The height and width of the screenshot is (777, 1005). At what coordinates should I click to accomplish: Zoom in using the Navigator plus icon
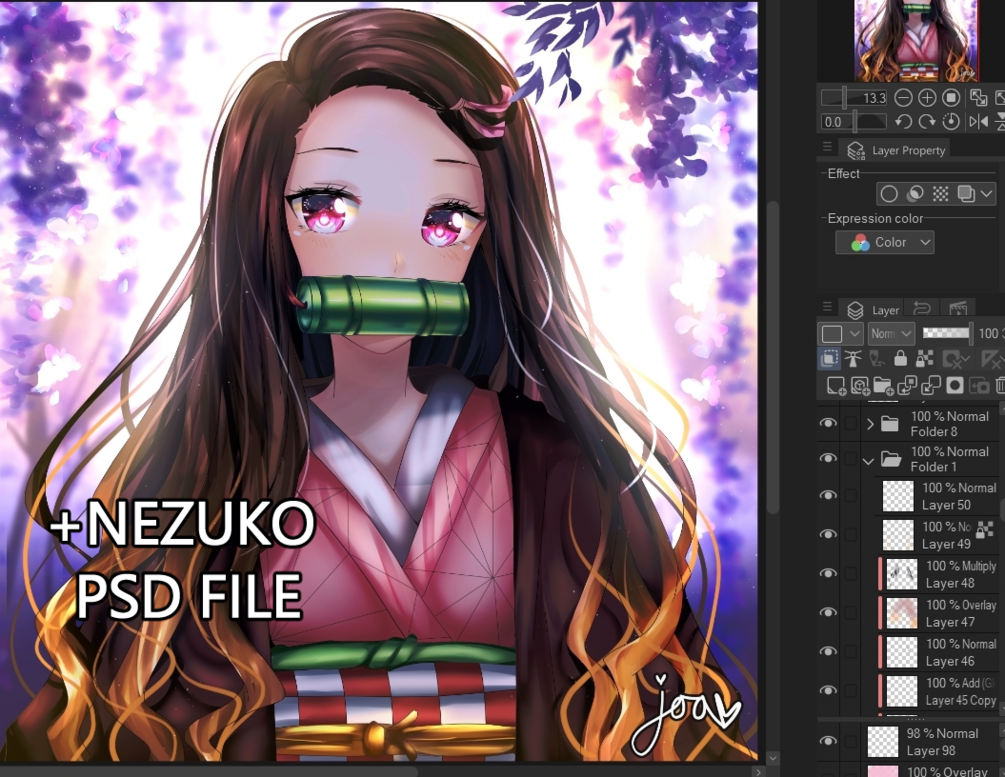pyautogui.click(x=927, y=98)
